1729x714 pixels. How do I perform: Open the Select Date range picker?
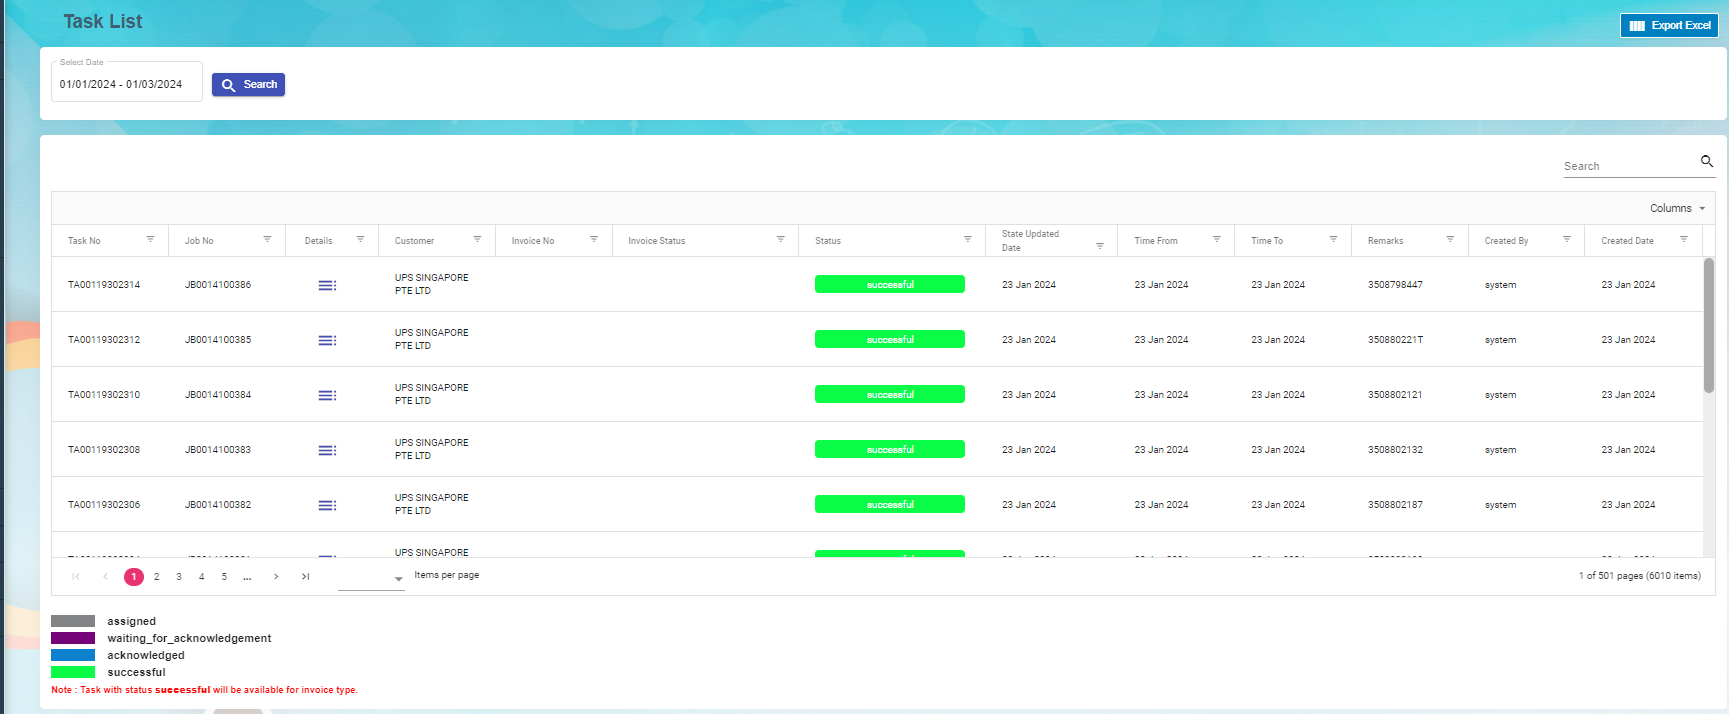pyautogui.click(x=126, y=84)
